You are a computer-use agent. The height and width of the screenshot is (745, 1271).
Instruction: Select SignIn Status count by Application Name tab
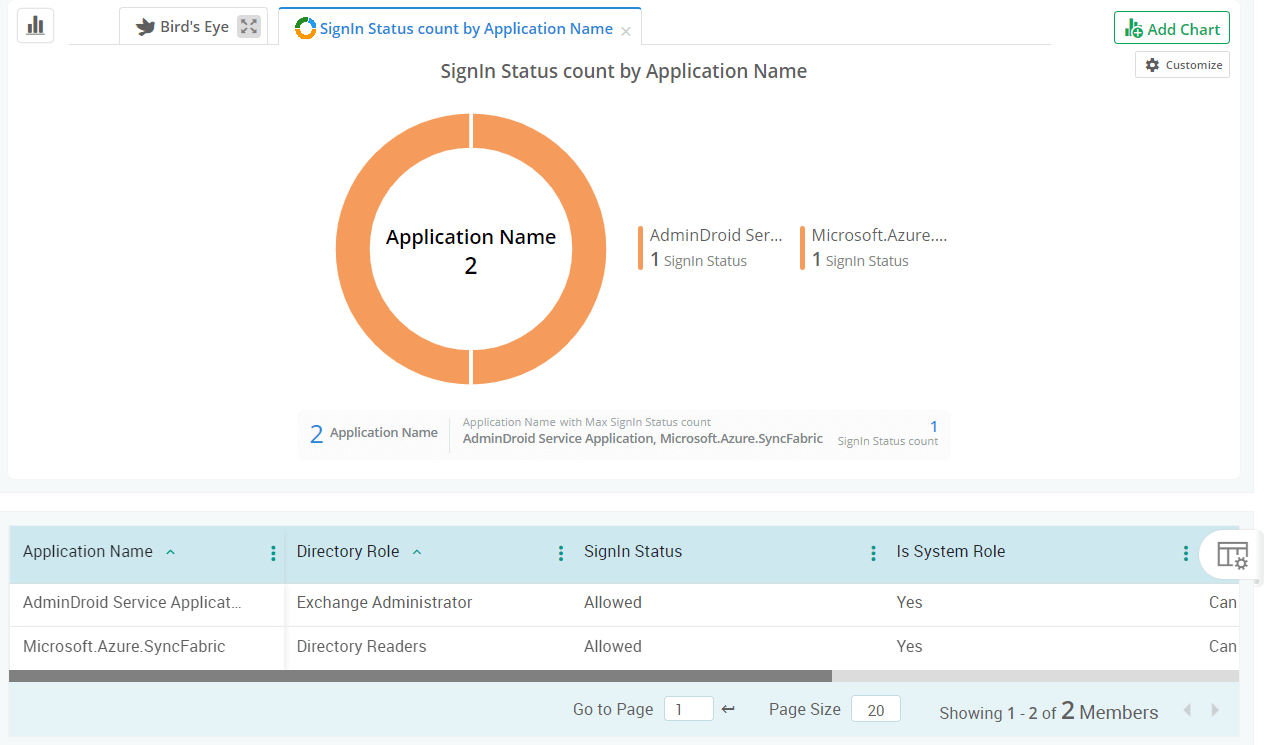(465, 29)
